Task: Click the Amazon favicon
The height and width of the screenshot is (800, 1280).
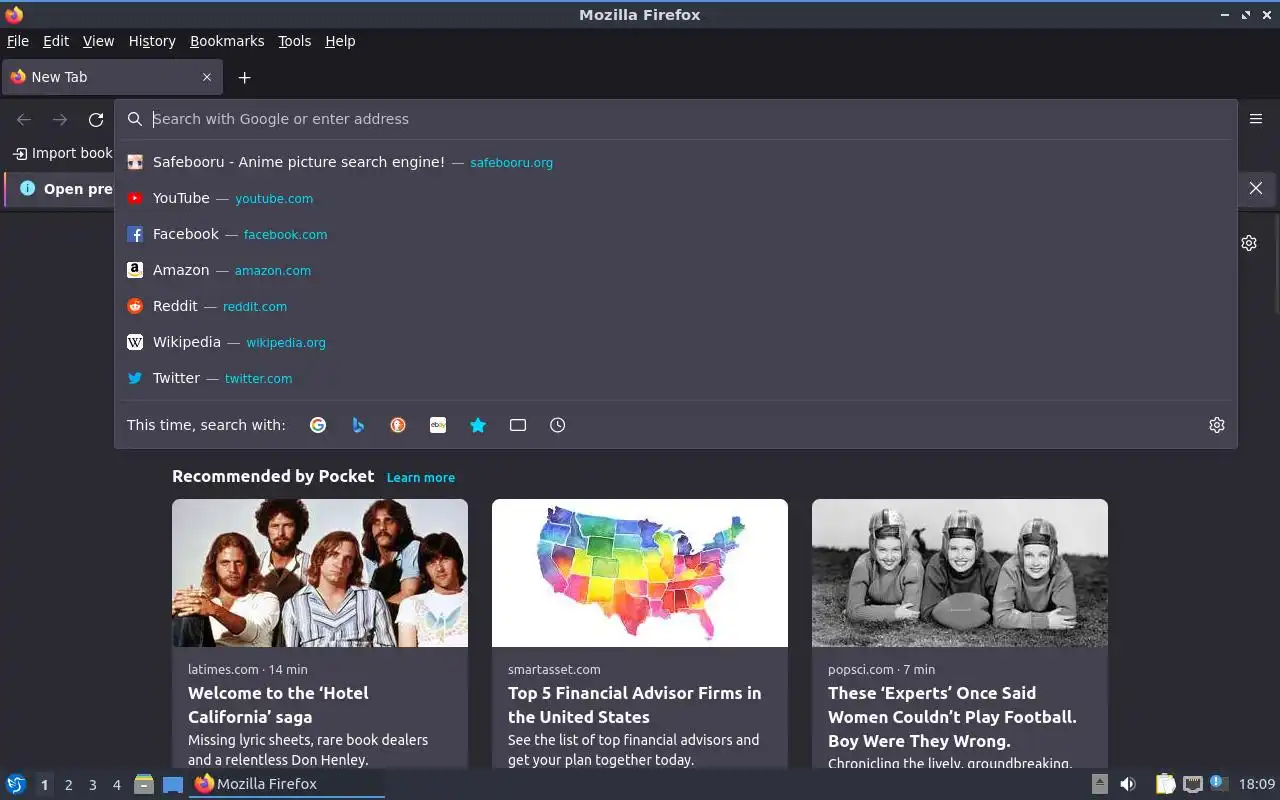Action: click(135, 270)
